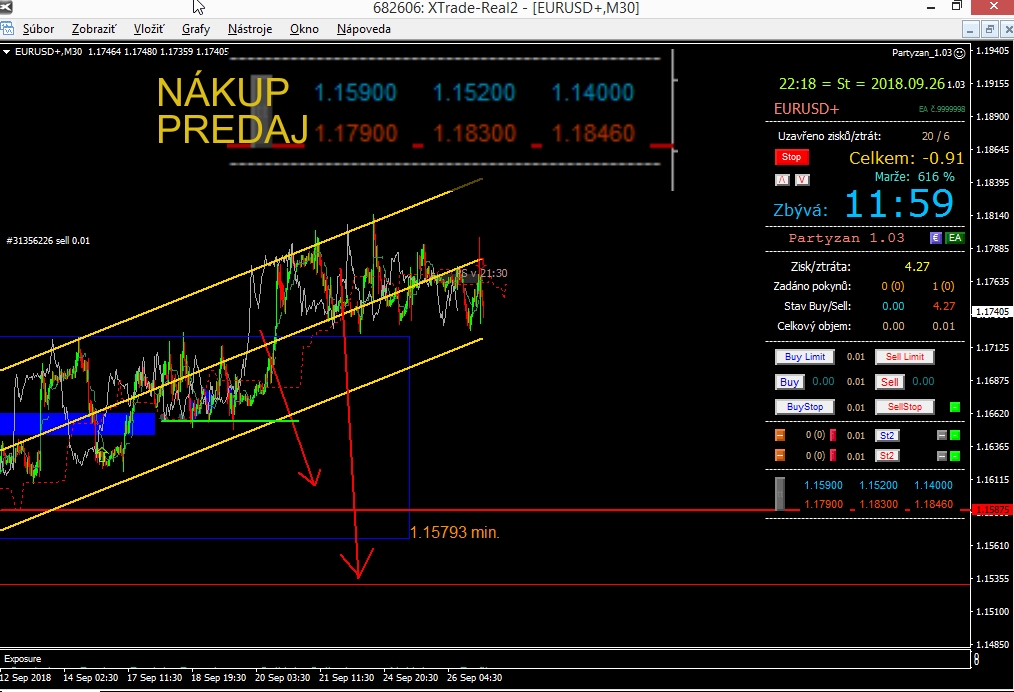This screenshot has width=1014, height=692.
Task: Click the smiley icon beside Partyzan_1.03
Action: coord(960,53)
